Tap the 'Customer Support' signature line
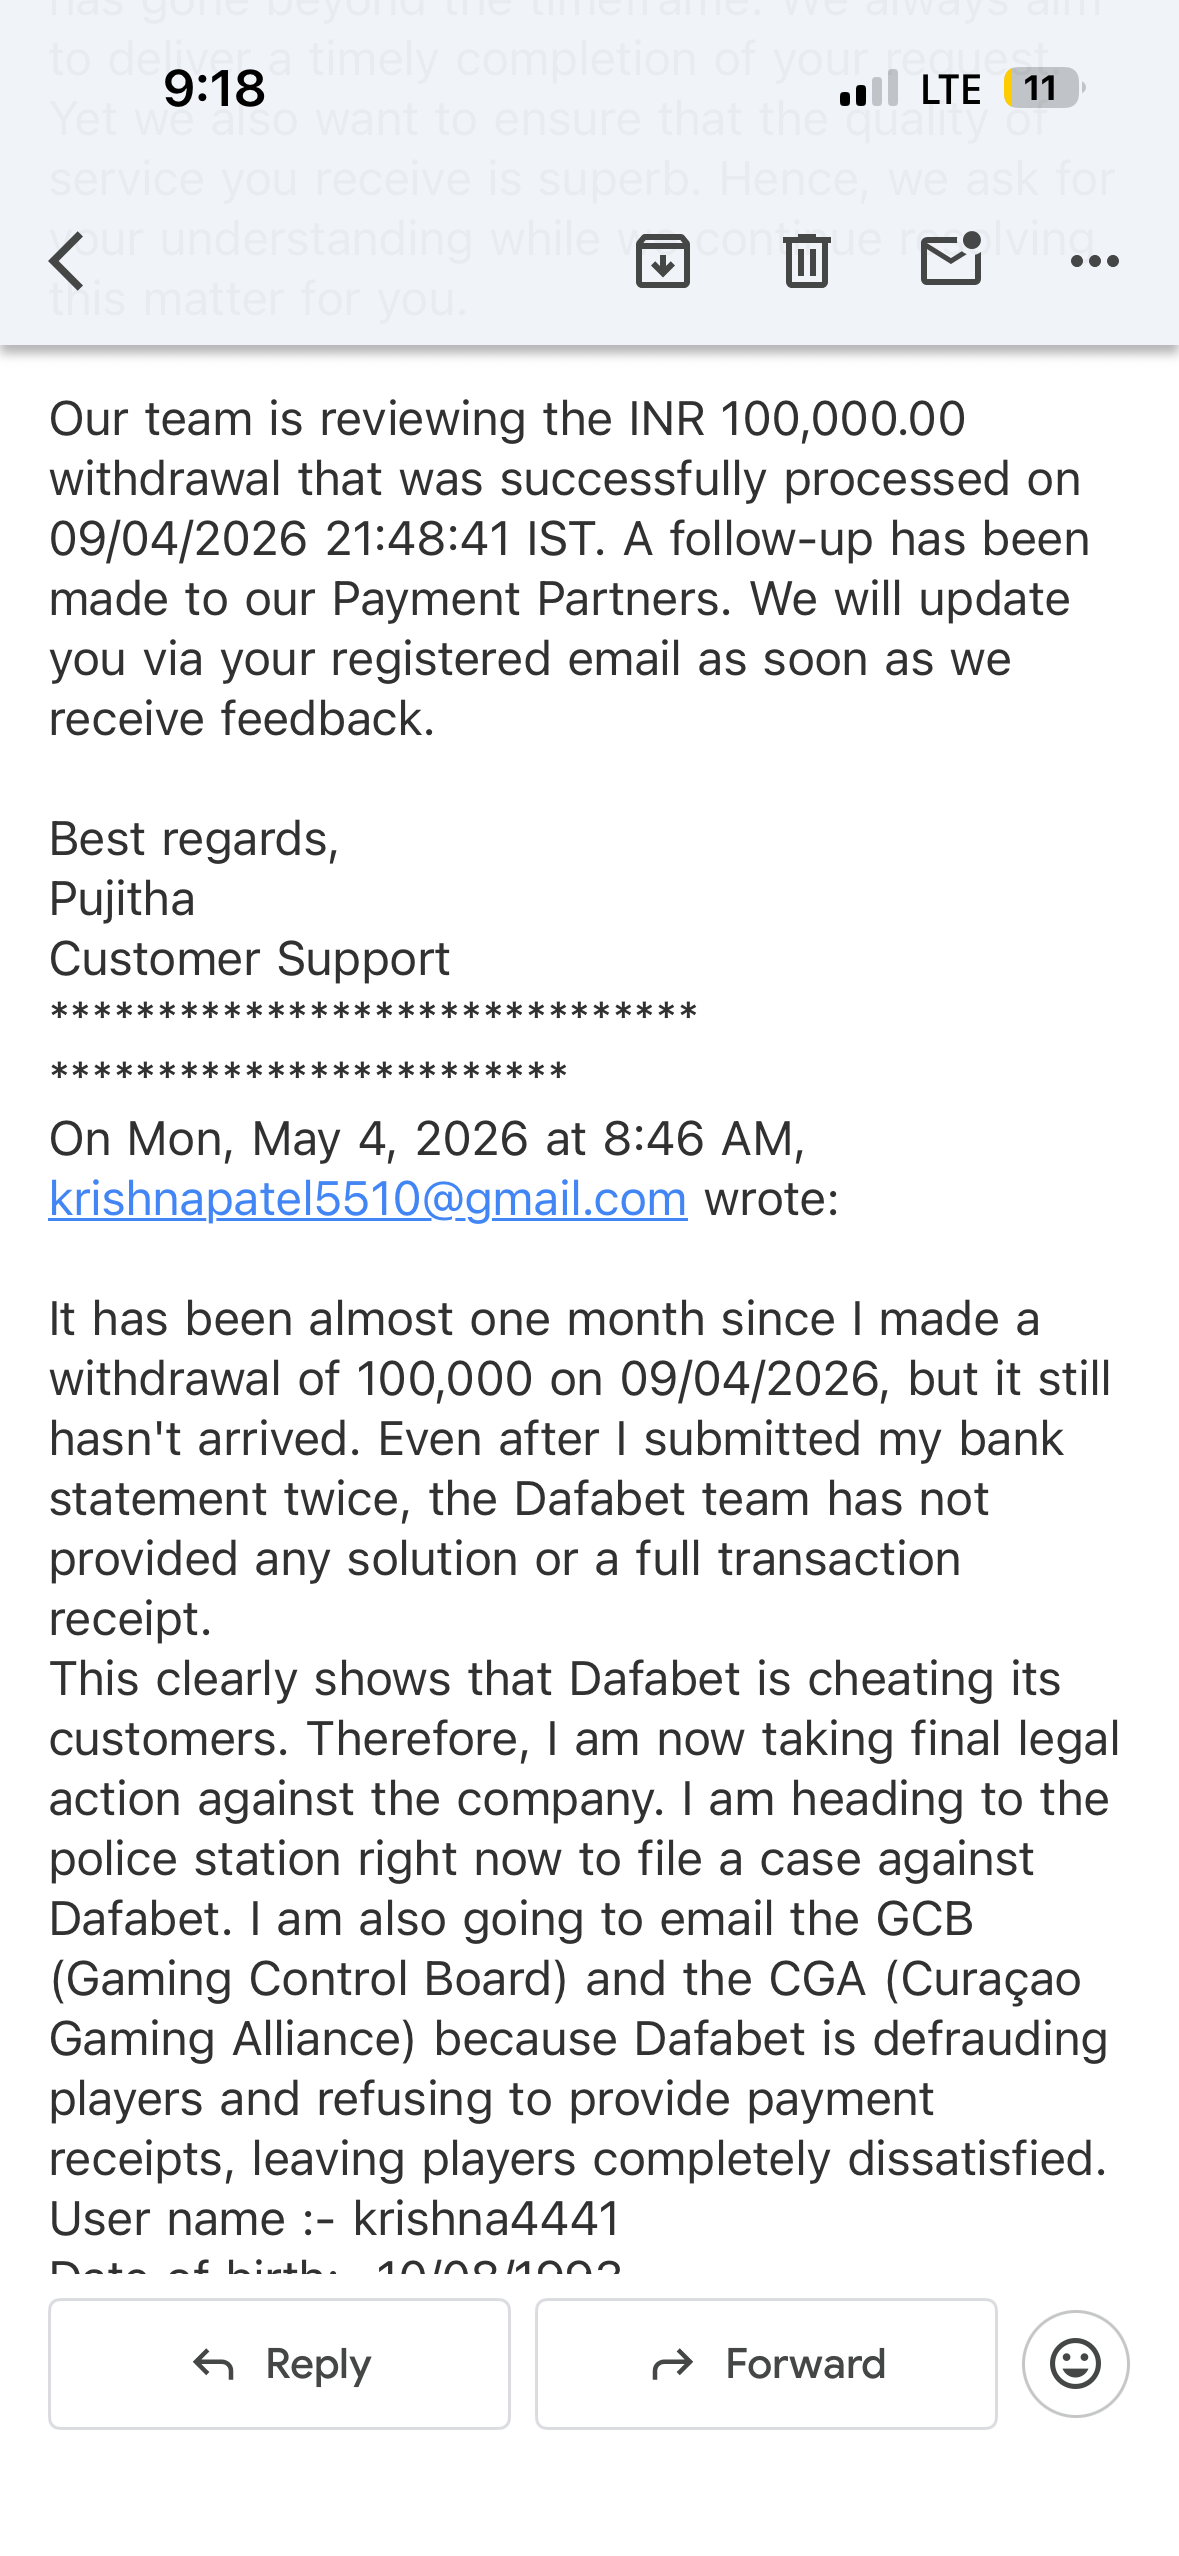Viewport: 1179px width, 2556px height. click(250, 958)
